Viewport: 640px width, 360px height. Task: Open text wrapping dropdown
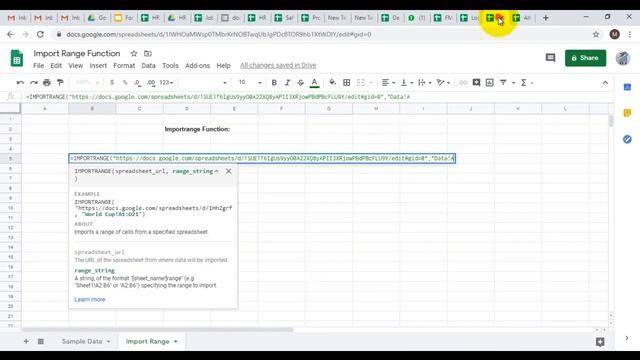425,82
